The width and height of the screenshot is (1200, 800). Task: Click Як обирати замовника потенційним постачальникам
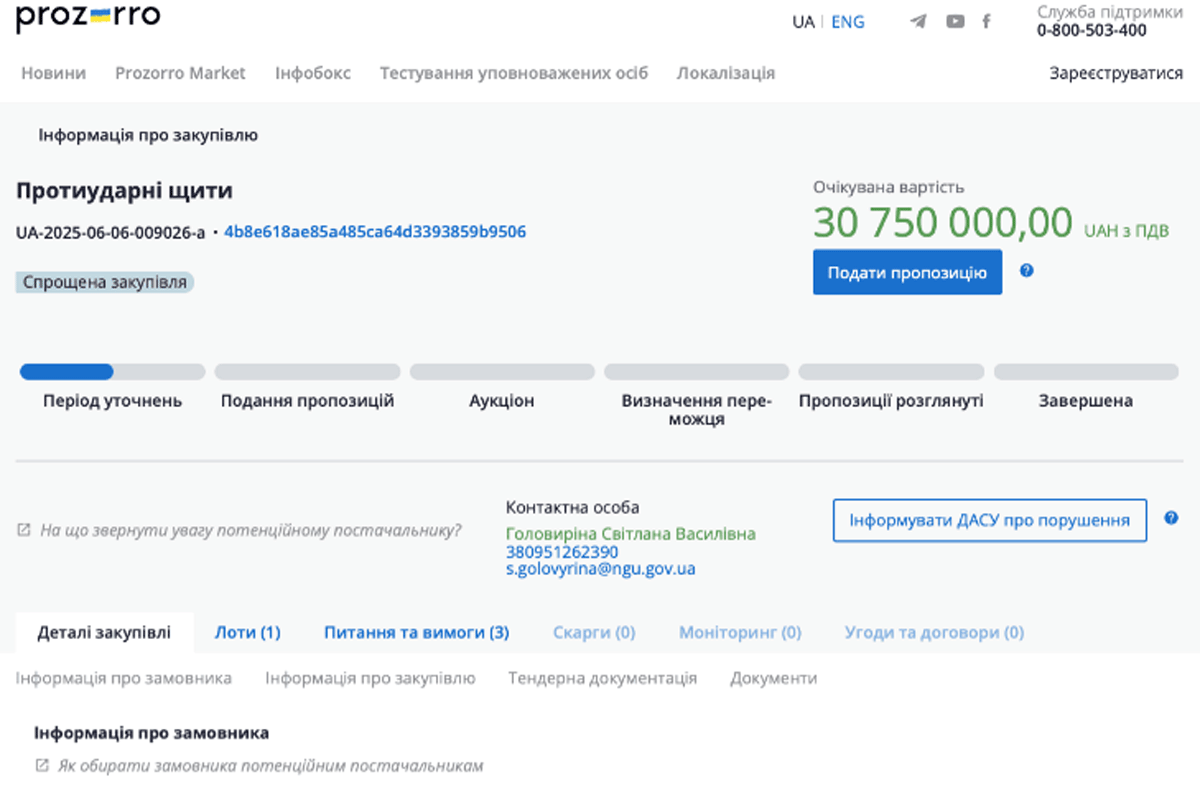(x=270, y=766)
